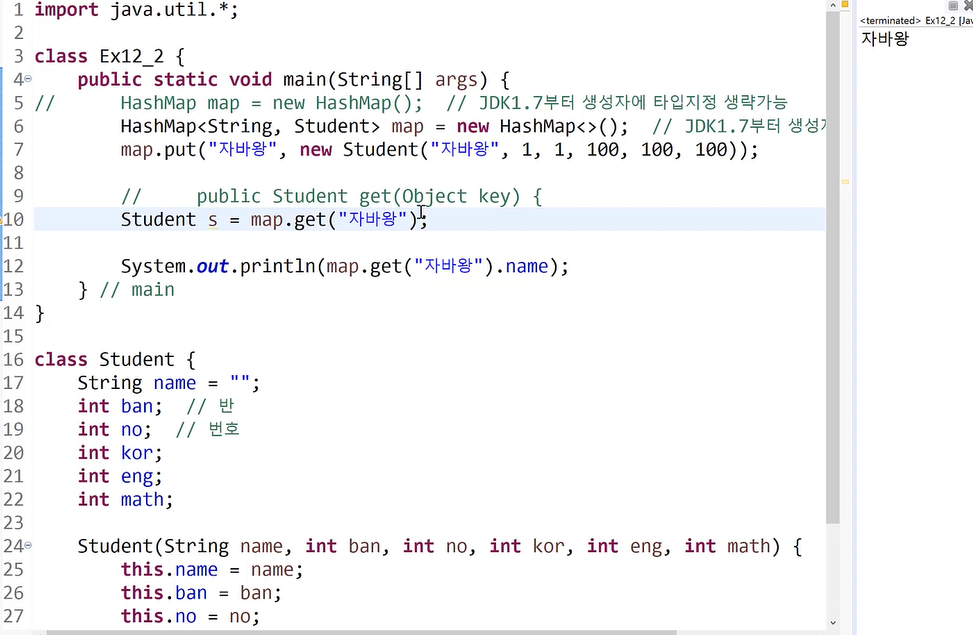Click the Remove Launch X icon in console
The width and height of the screenshot is (973, 635).
click(x=968, y=6)
